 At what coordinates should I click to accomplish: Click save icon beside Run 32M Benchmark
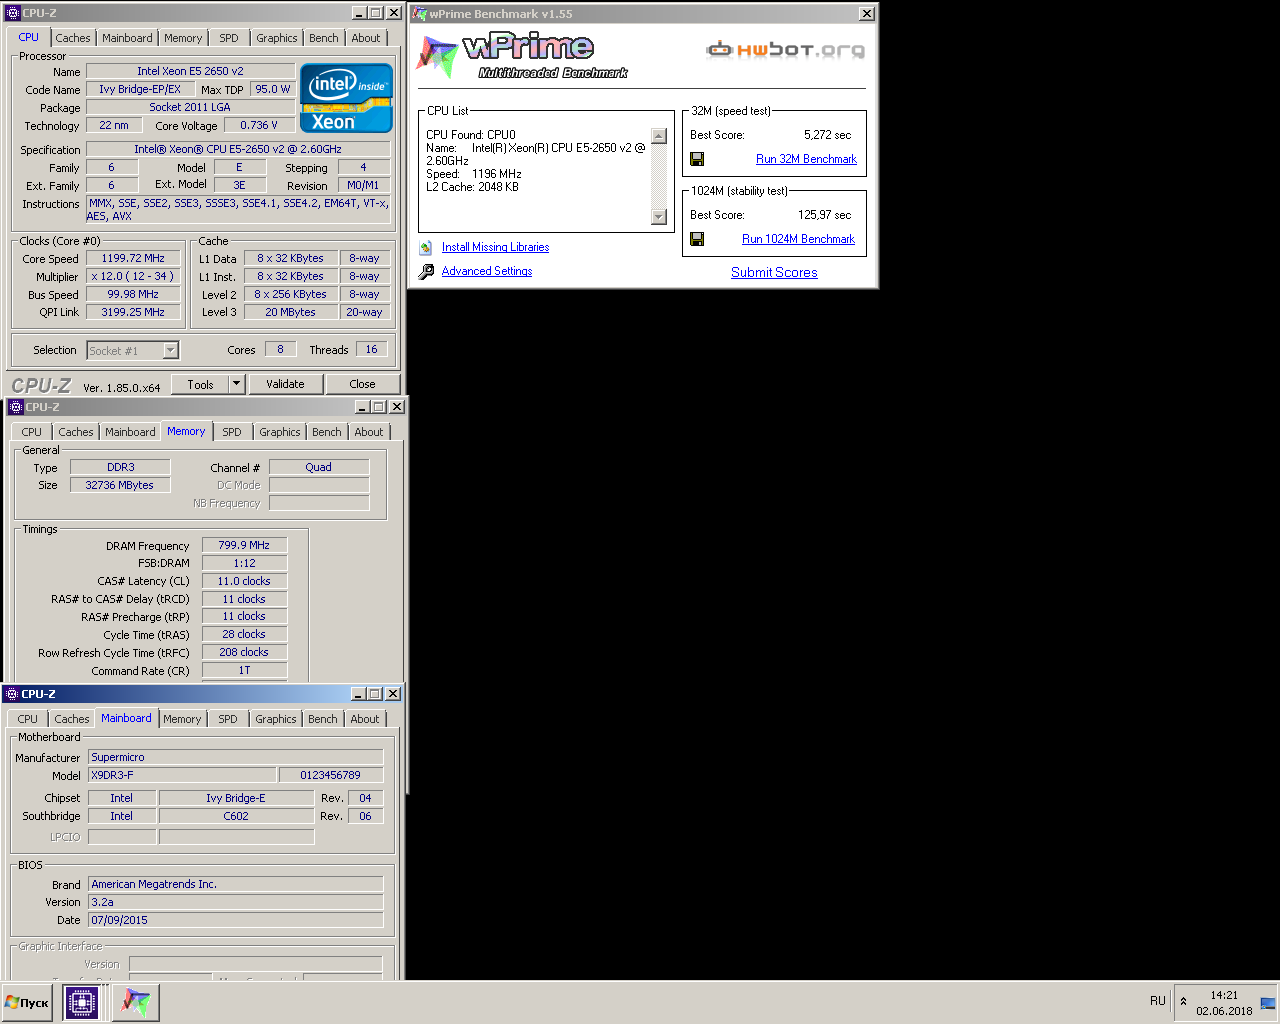(x=697, y=159)
